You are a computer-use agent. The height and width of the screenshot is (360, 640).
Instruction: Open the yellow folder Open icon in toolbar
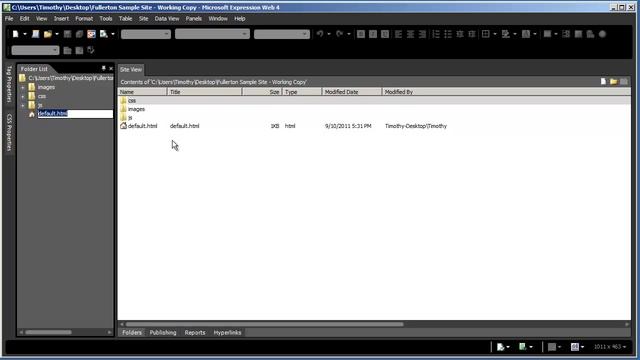click(48, 34)
